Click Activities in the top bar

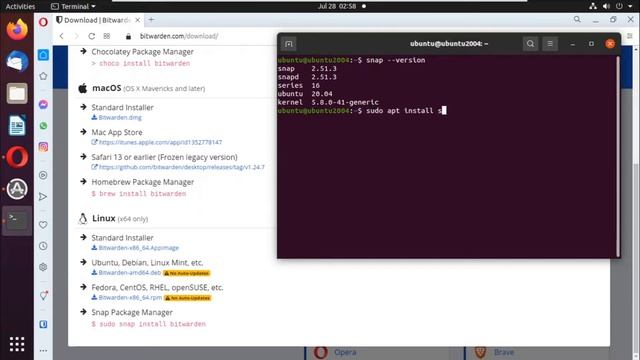[x=20, y=6]
